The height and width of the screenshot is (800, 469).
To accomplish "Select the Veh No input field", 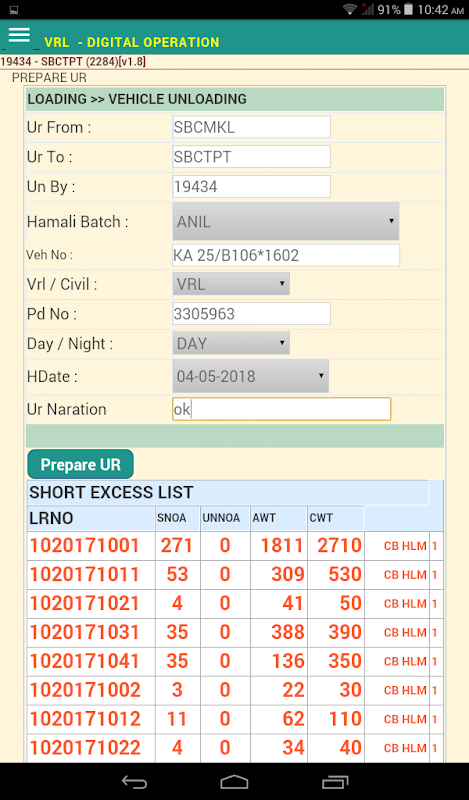I will tap(286, 255).
